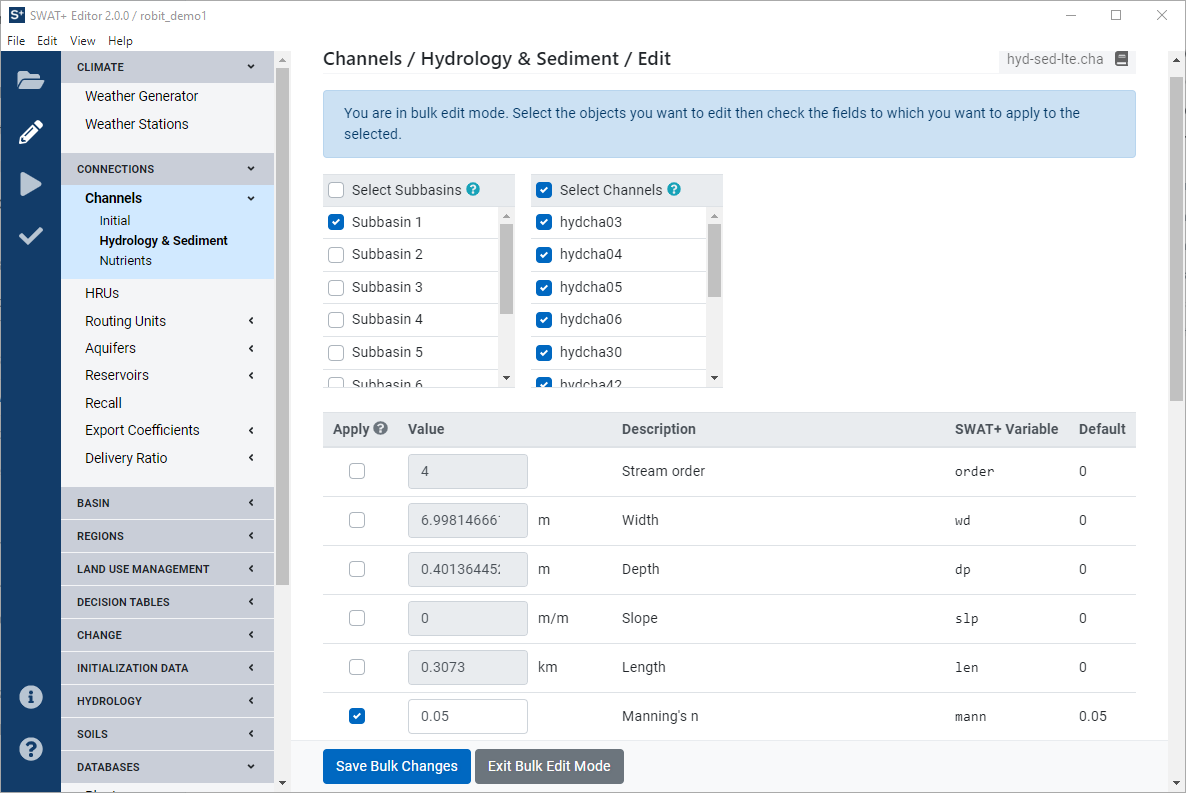Uncheck the hydcha04 channel checkbox

[544, 255]
